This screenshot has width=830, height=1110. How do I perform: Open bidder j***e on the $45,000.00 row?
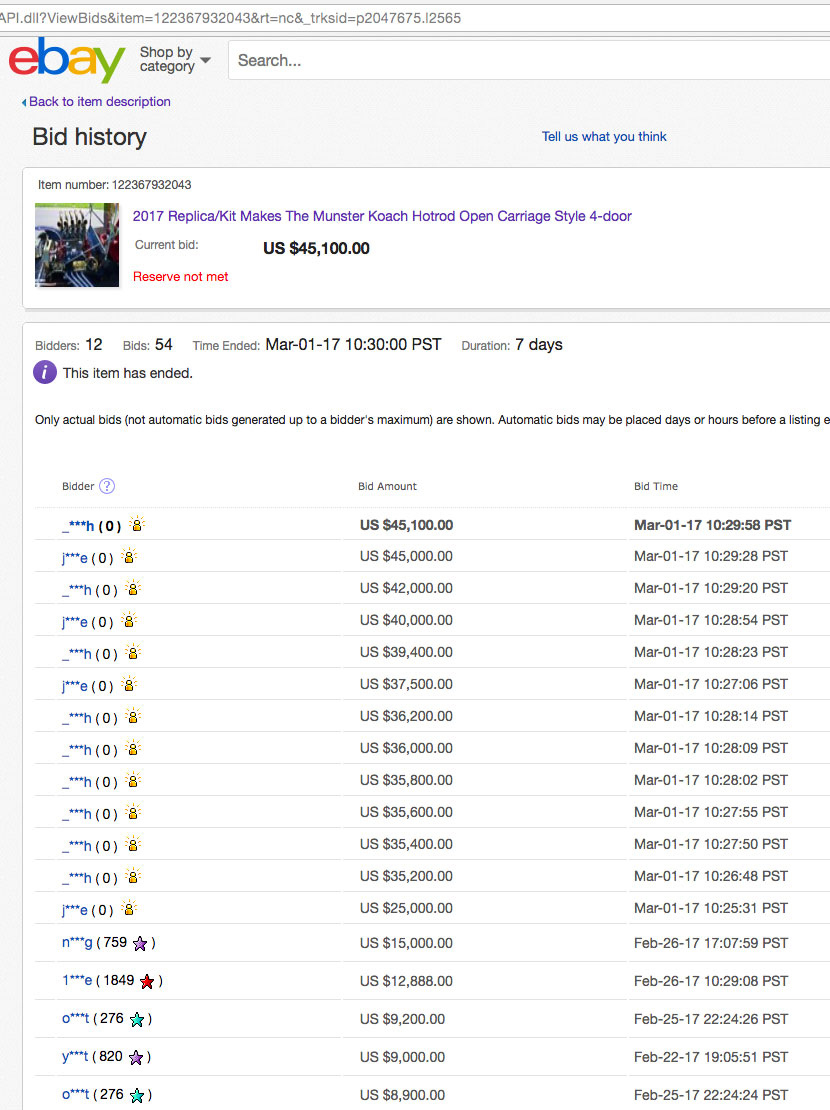(74, 558)
